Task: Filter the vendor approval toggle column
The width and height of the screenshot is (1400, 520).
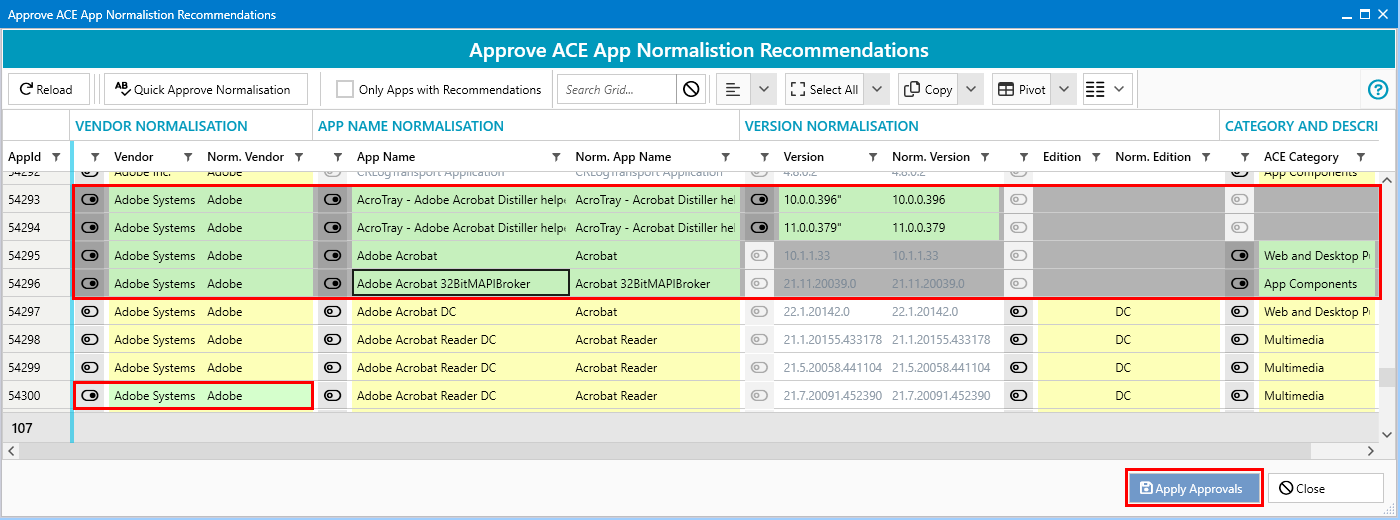Action: [95, 157]
